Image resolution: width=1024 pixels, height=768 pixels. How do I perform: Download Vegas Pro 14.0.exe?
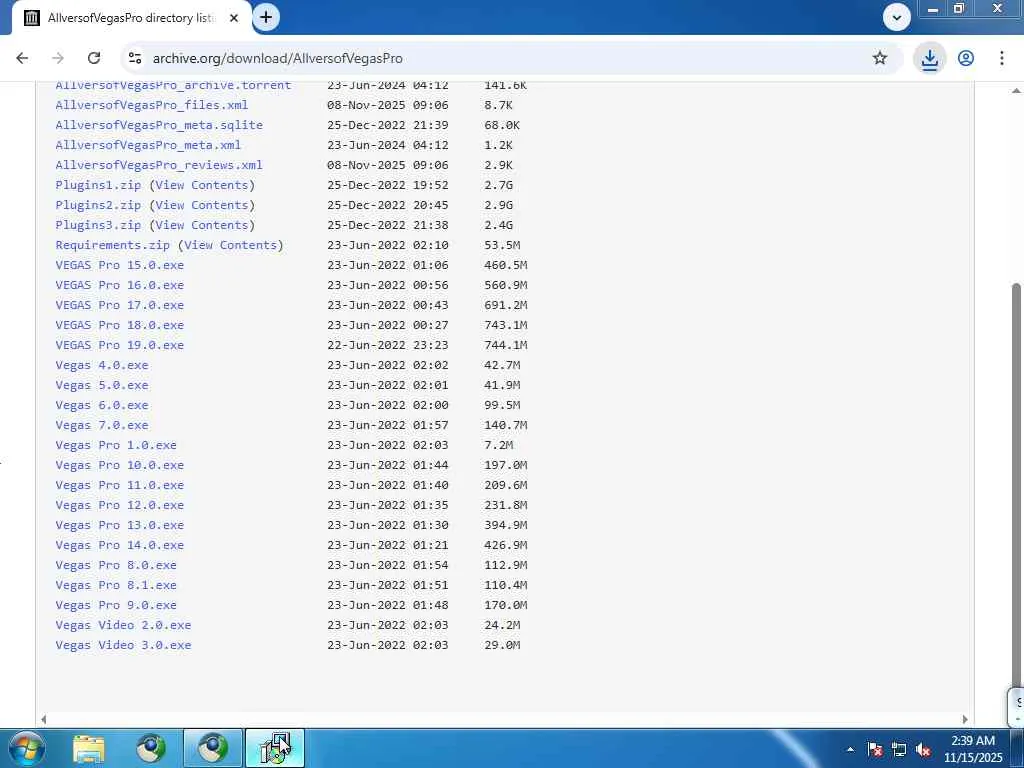click(x=120, y=545)
